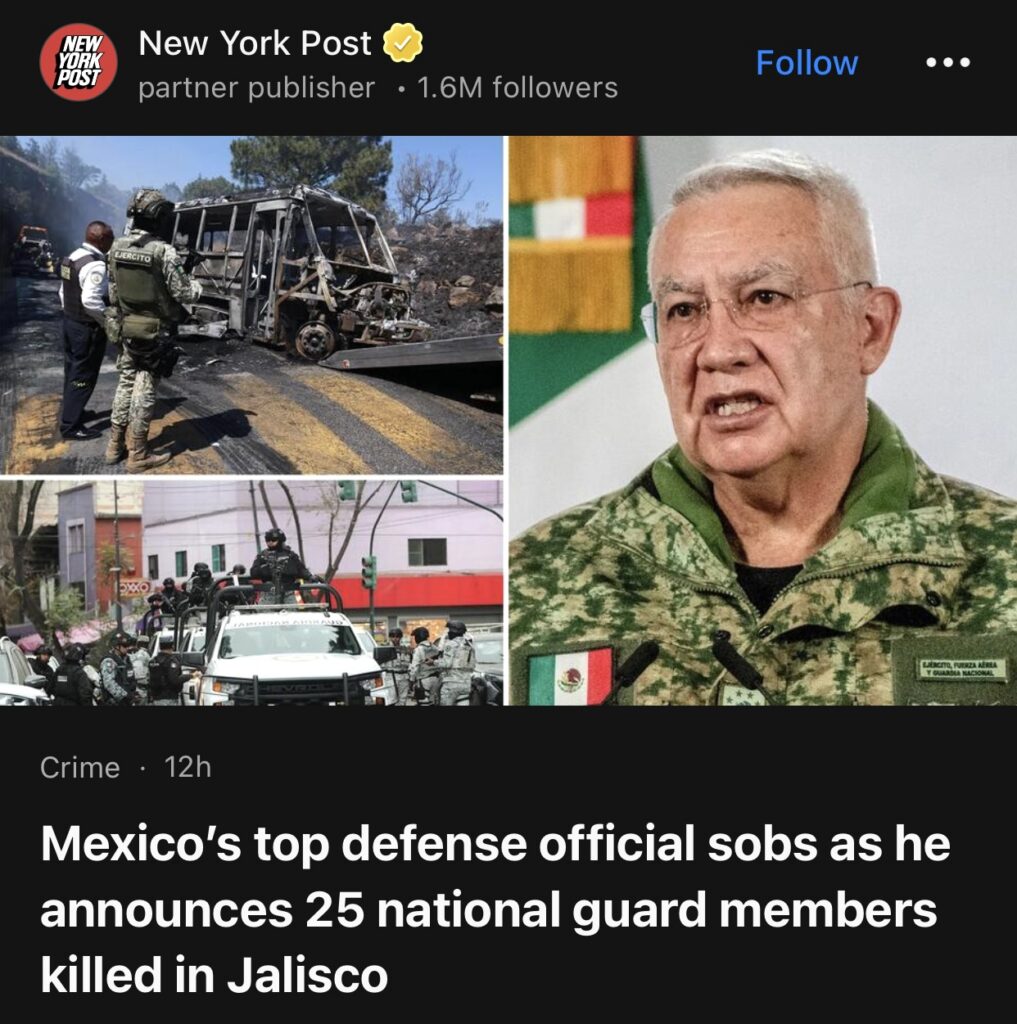This screenshot has width=1017, height=1024.
Task: Tap the 1.6M followers count
Action: [x=517, y=88]
